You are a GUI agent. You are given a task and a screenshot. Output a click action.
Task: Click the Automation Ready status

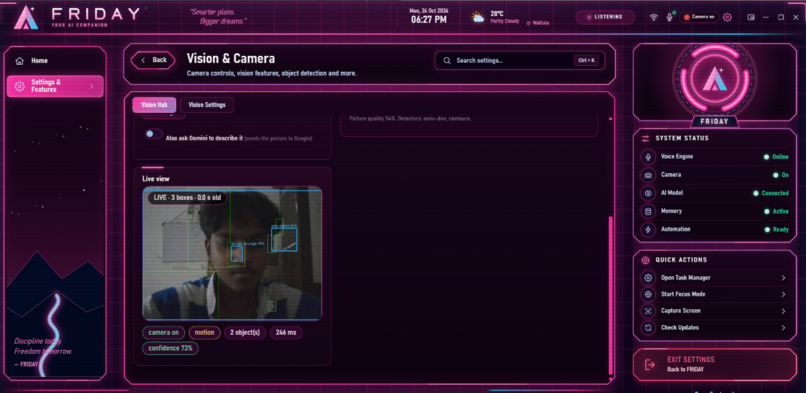tap(776, 230)
